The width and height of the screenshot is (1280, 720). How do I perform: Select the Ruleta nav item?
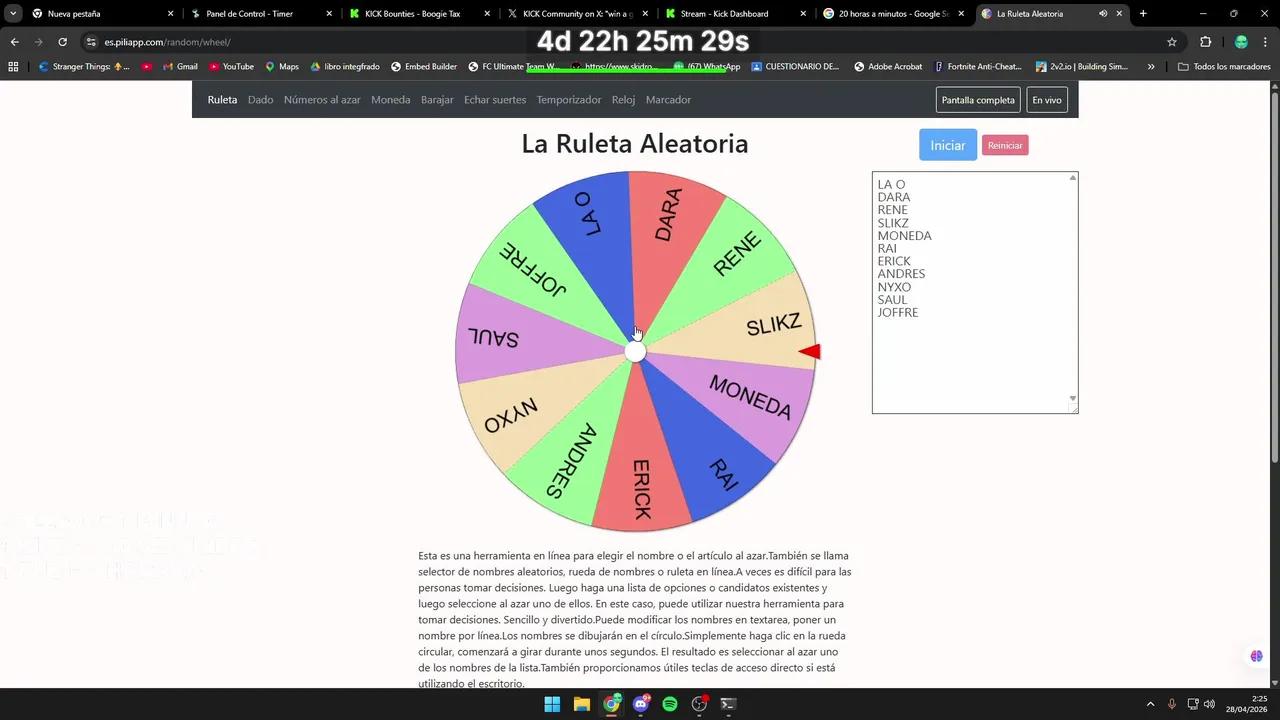point(222,100)
